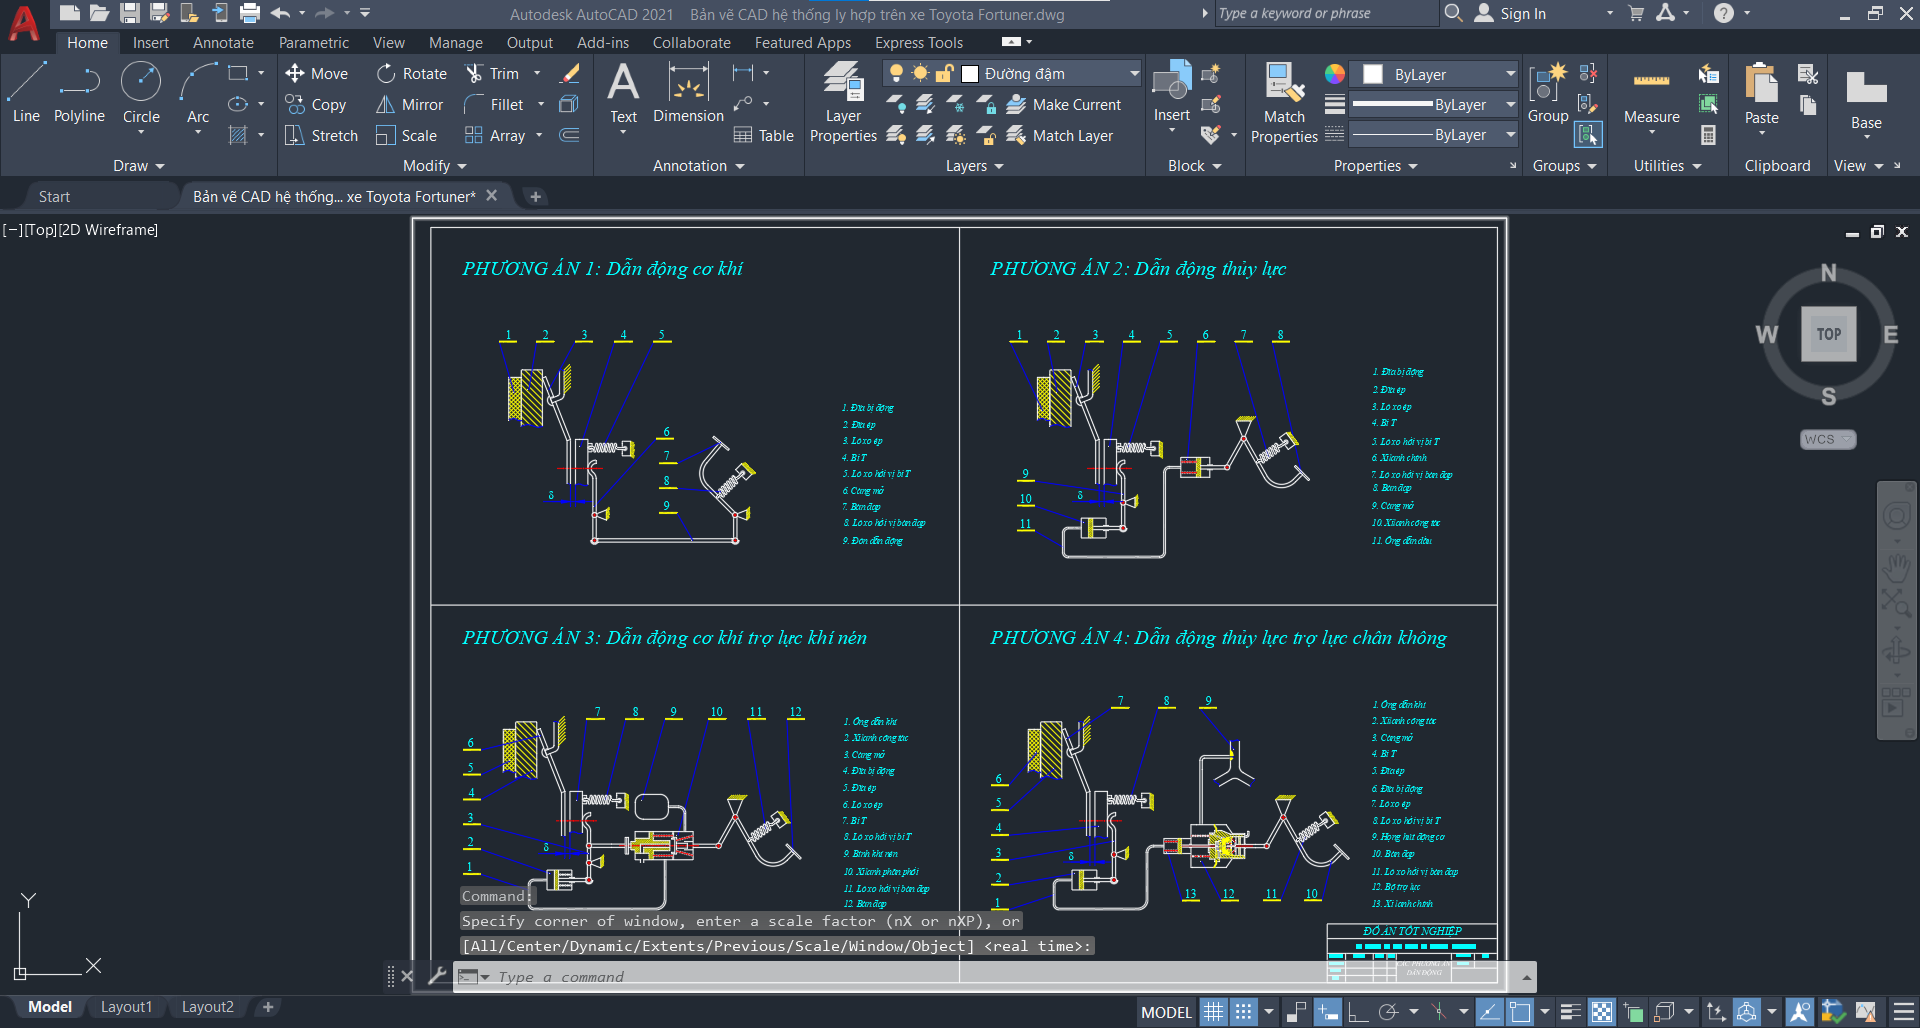
Task: Open the object color ByLayer dropdown
Action: coord(1510,74)
